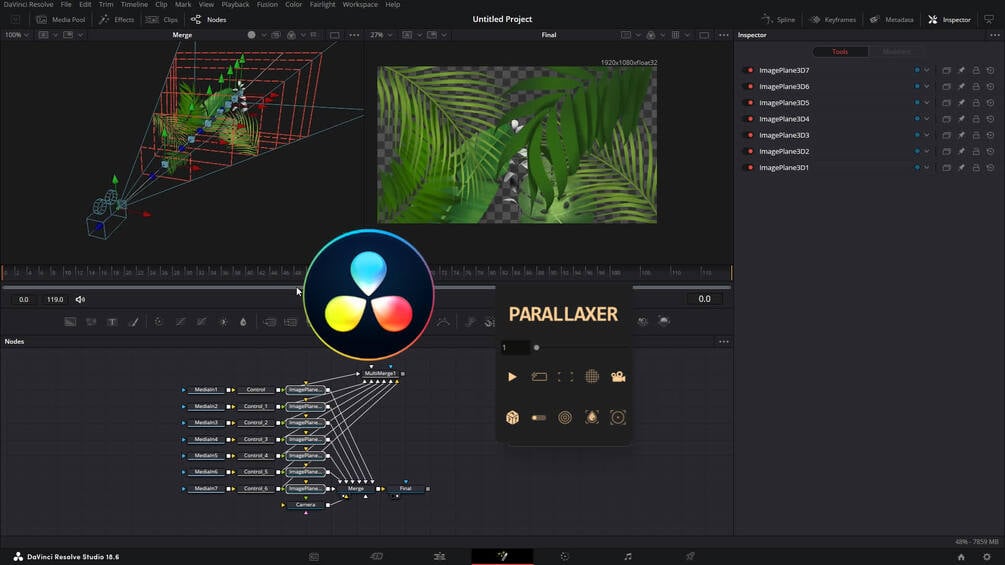Lock the ImagePlane3D6 control in Inspector

(976, 86)
